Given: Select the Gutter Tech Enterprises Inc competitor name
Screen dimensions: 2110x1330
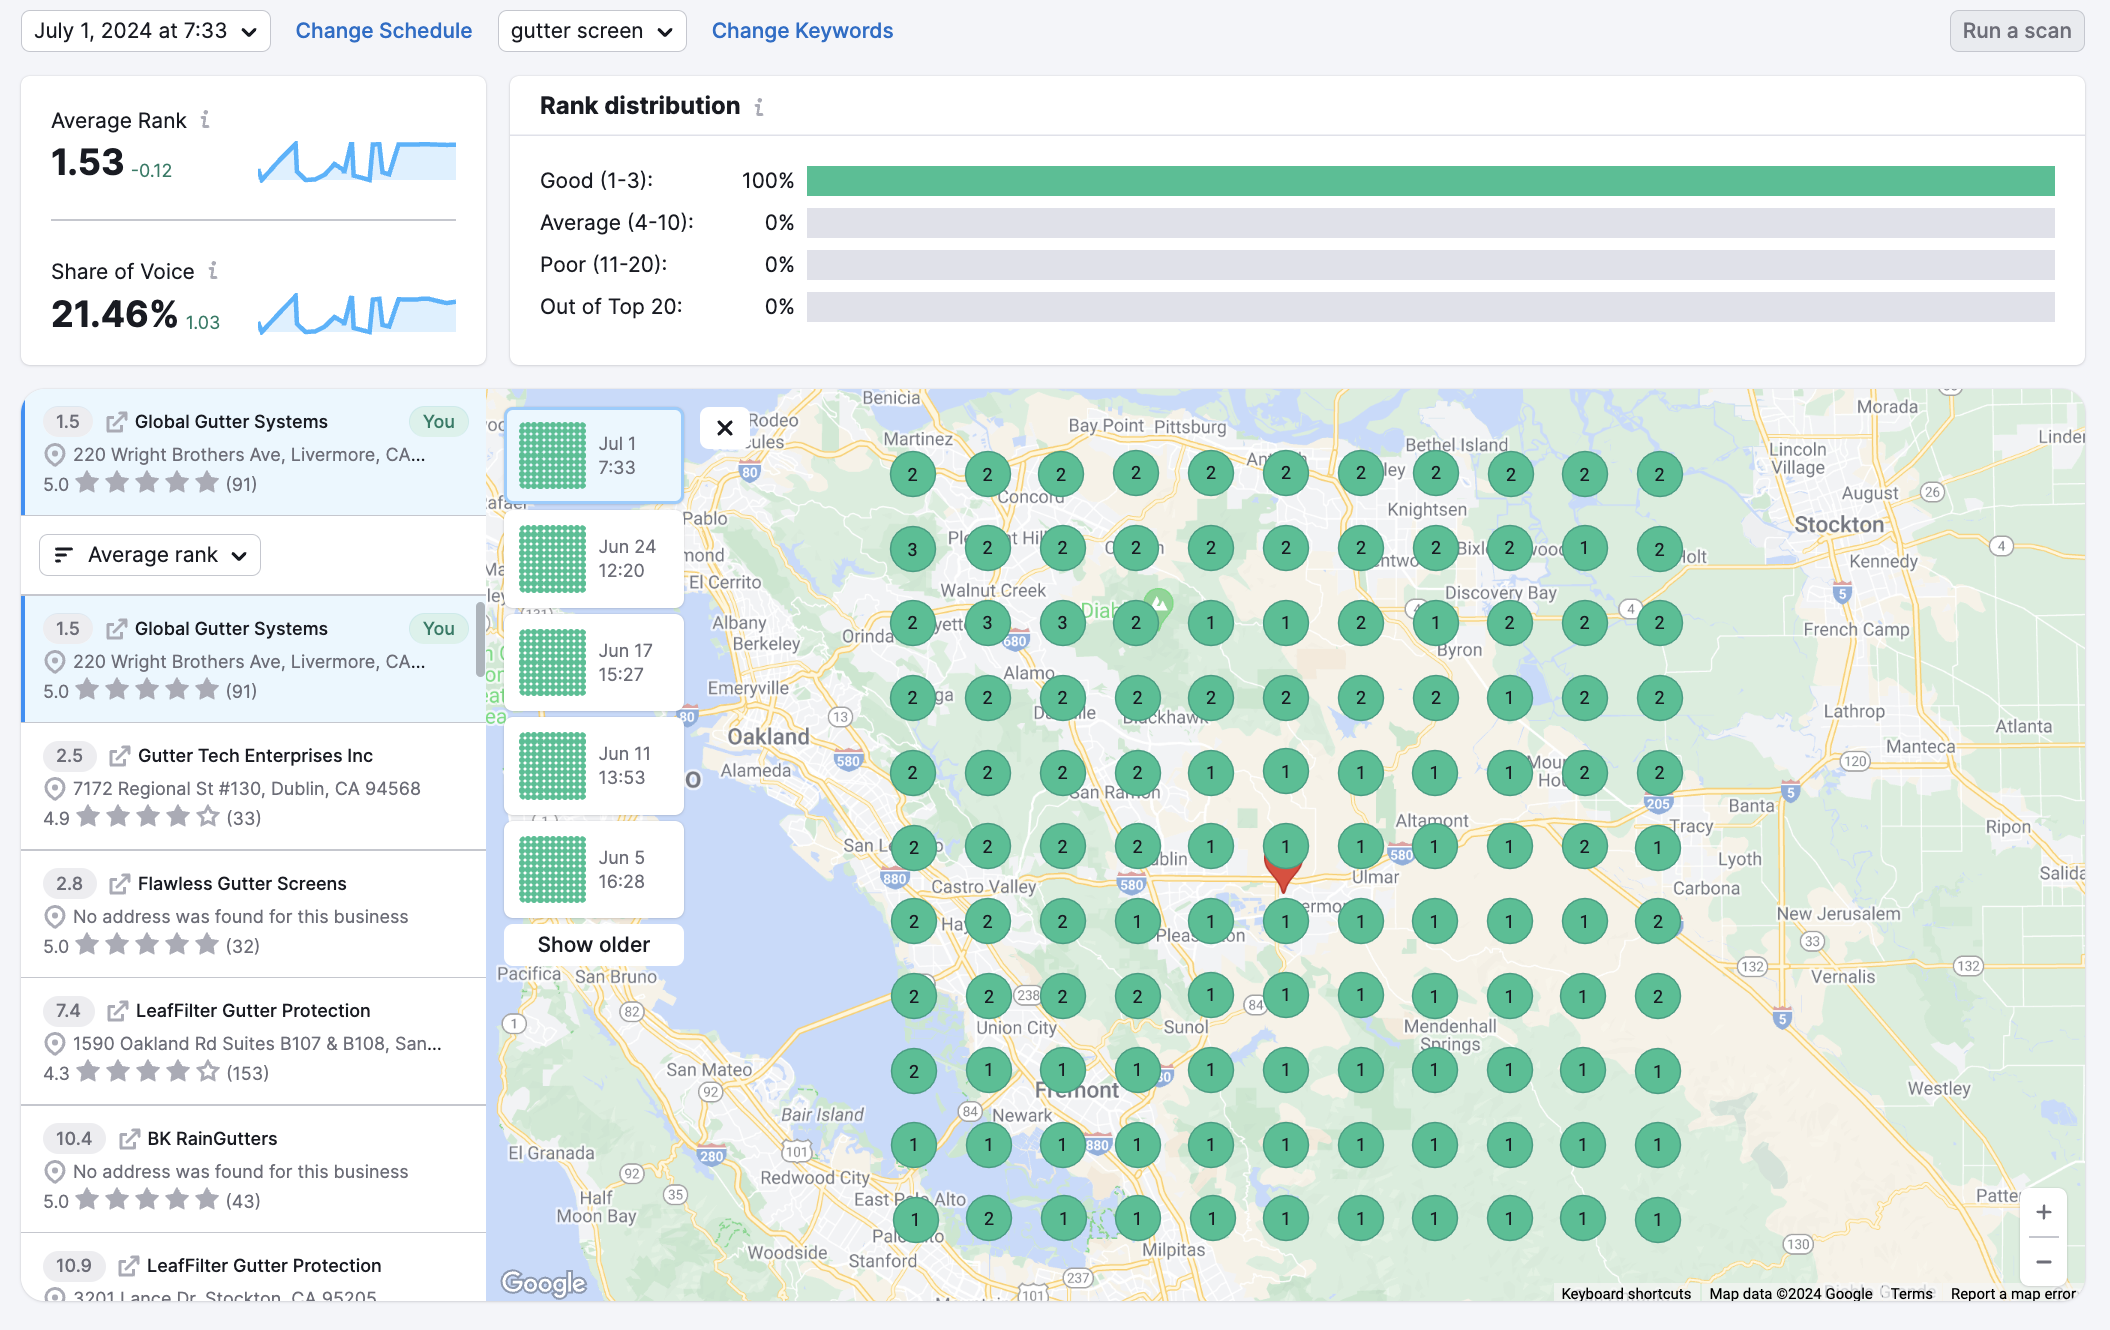Looking at the screenshot, I should click(x=255, y=756).
